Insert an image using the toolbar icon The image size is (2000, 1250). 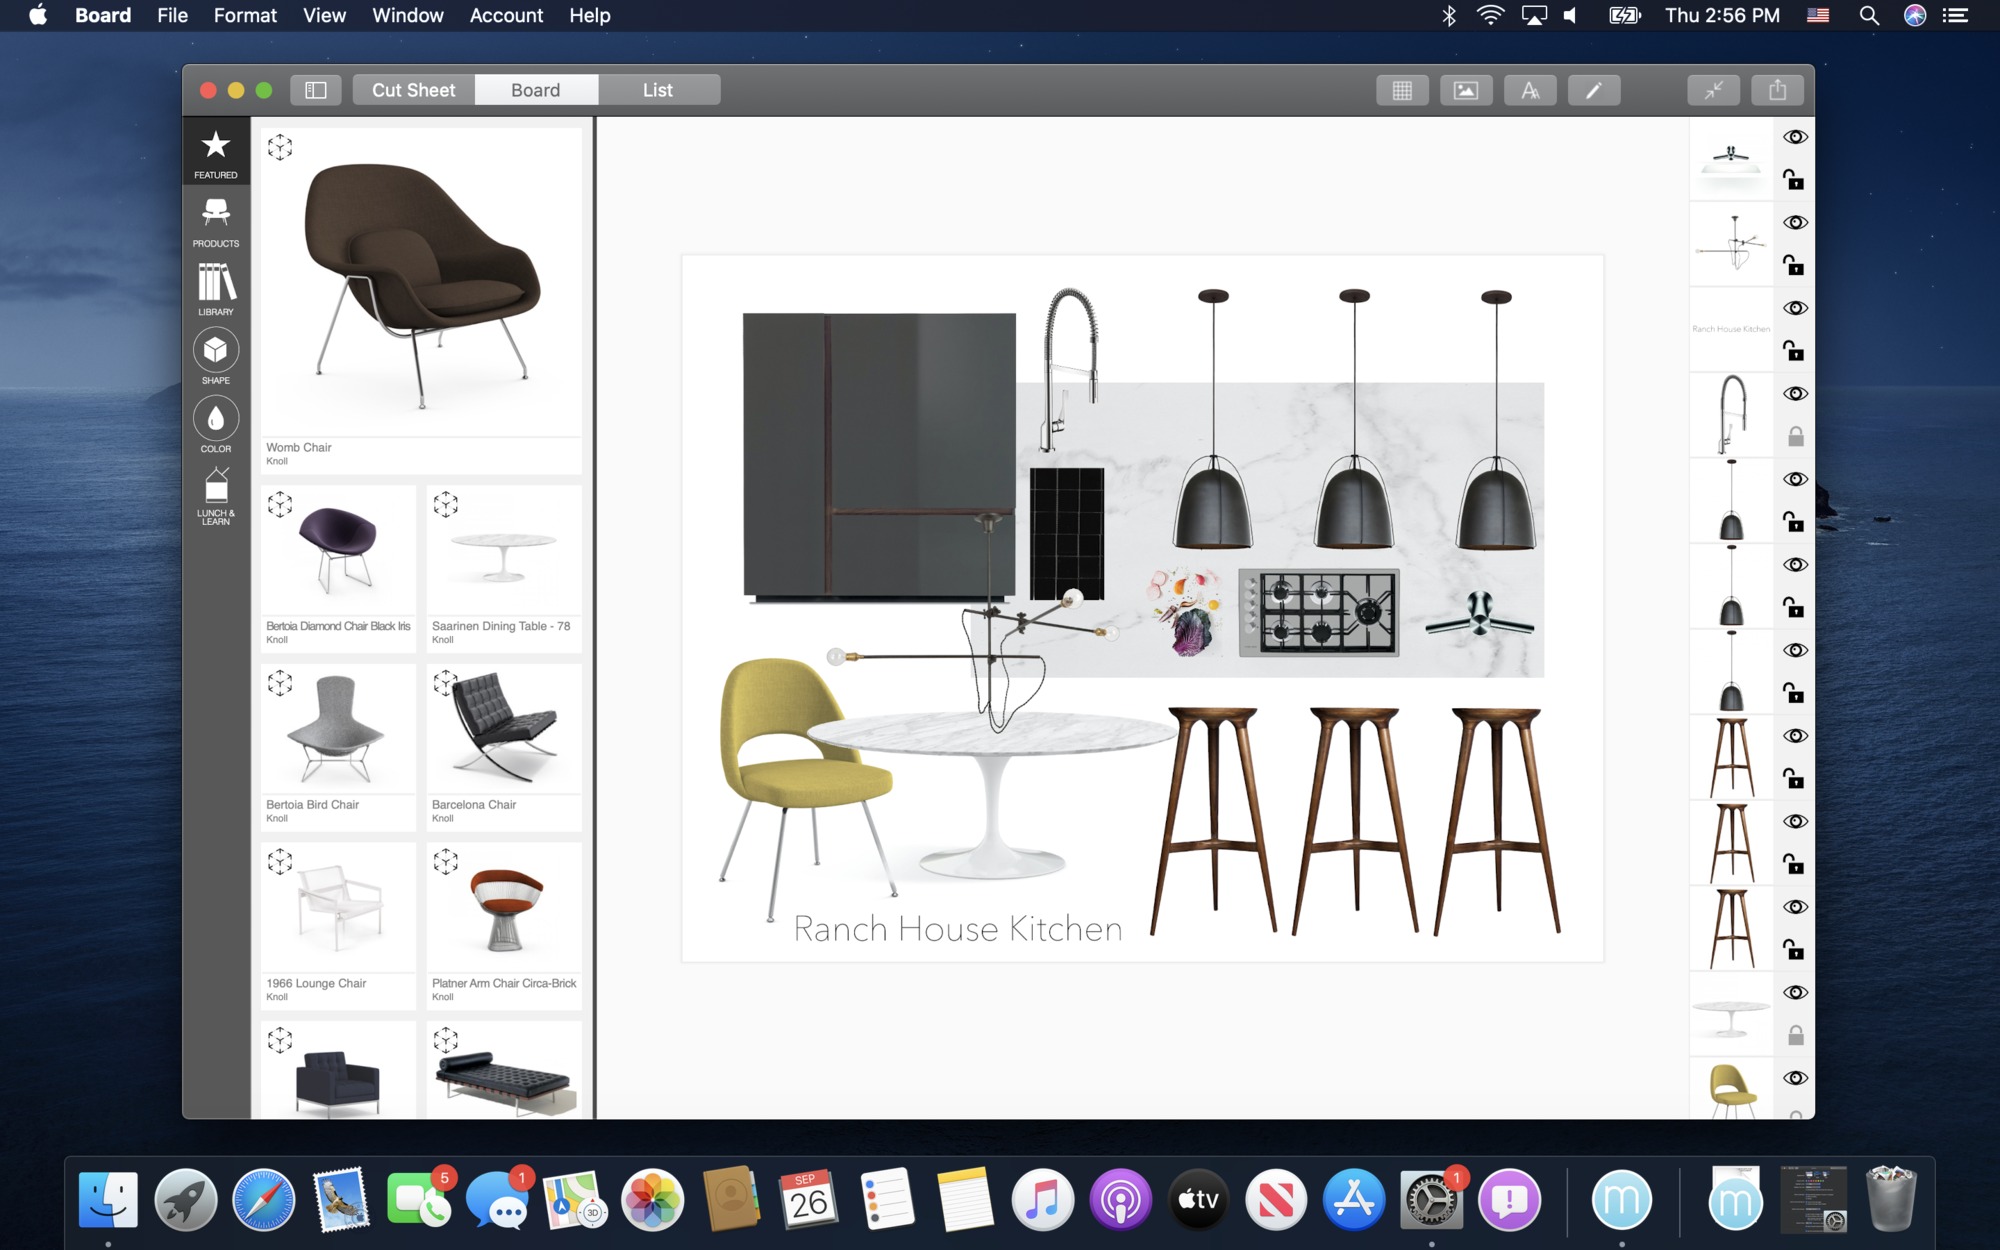(1466, 89)
